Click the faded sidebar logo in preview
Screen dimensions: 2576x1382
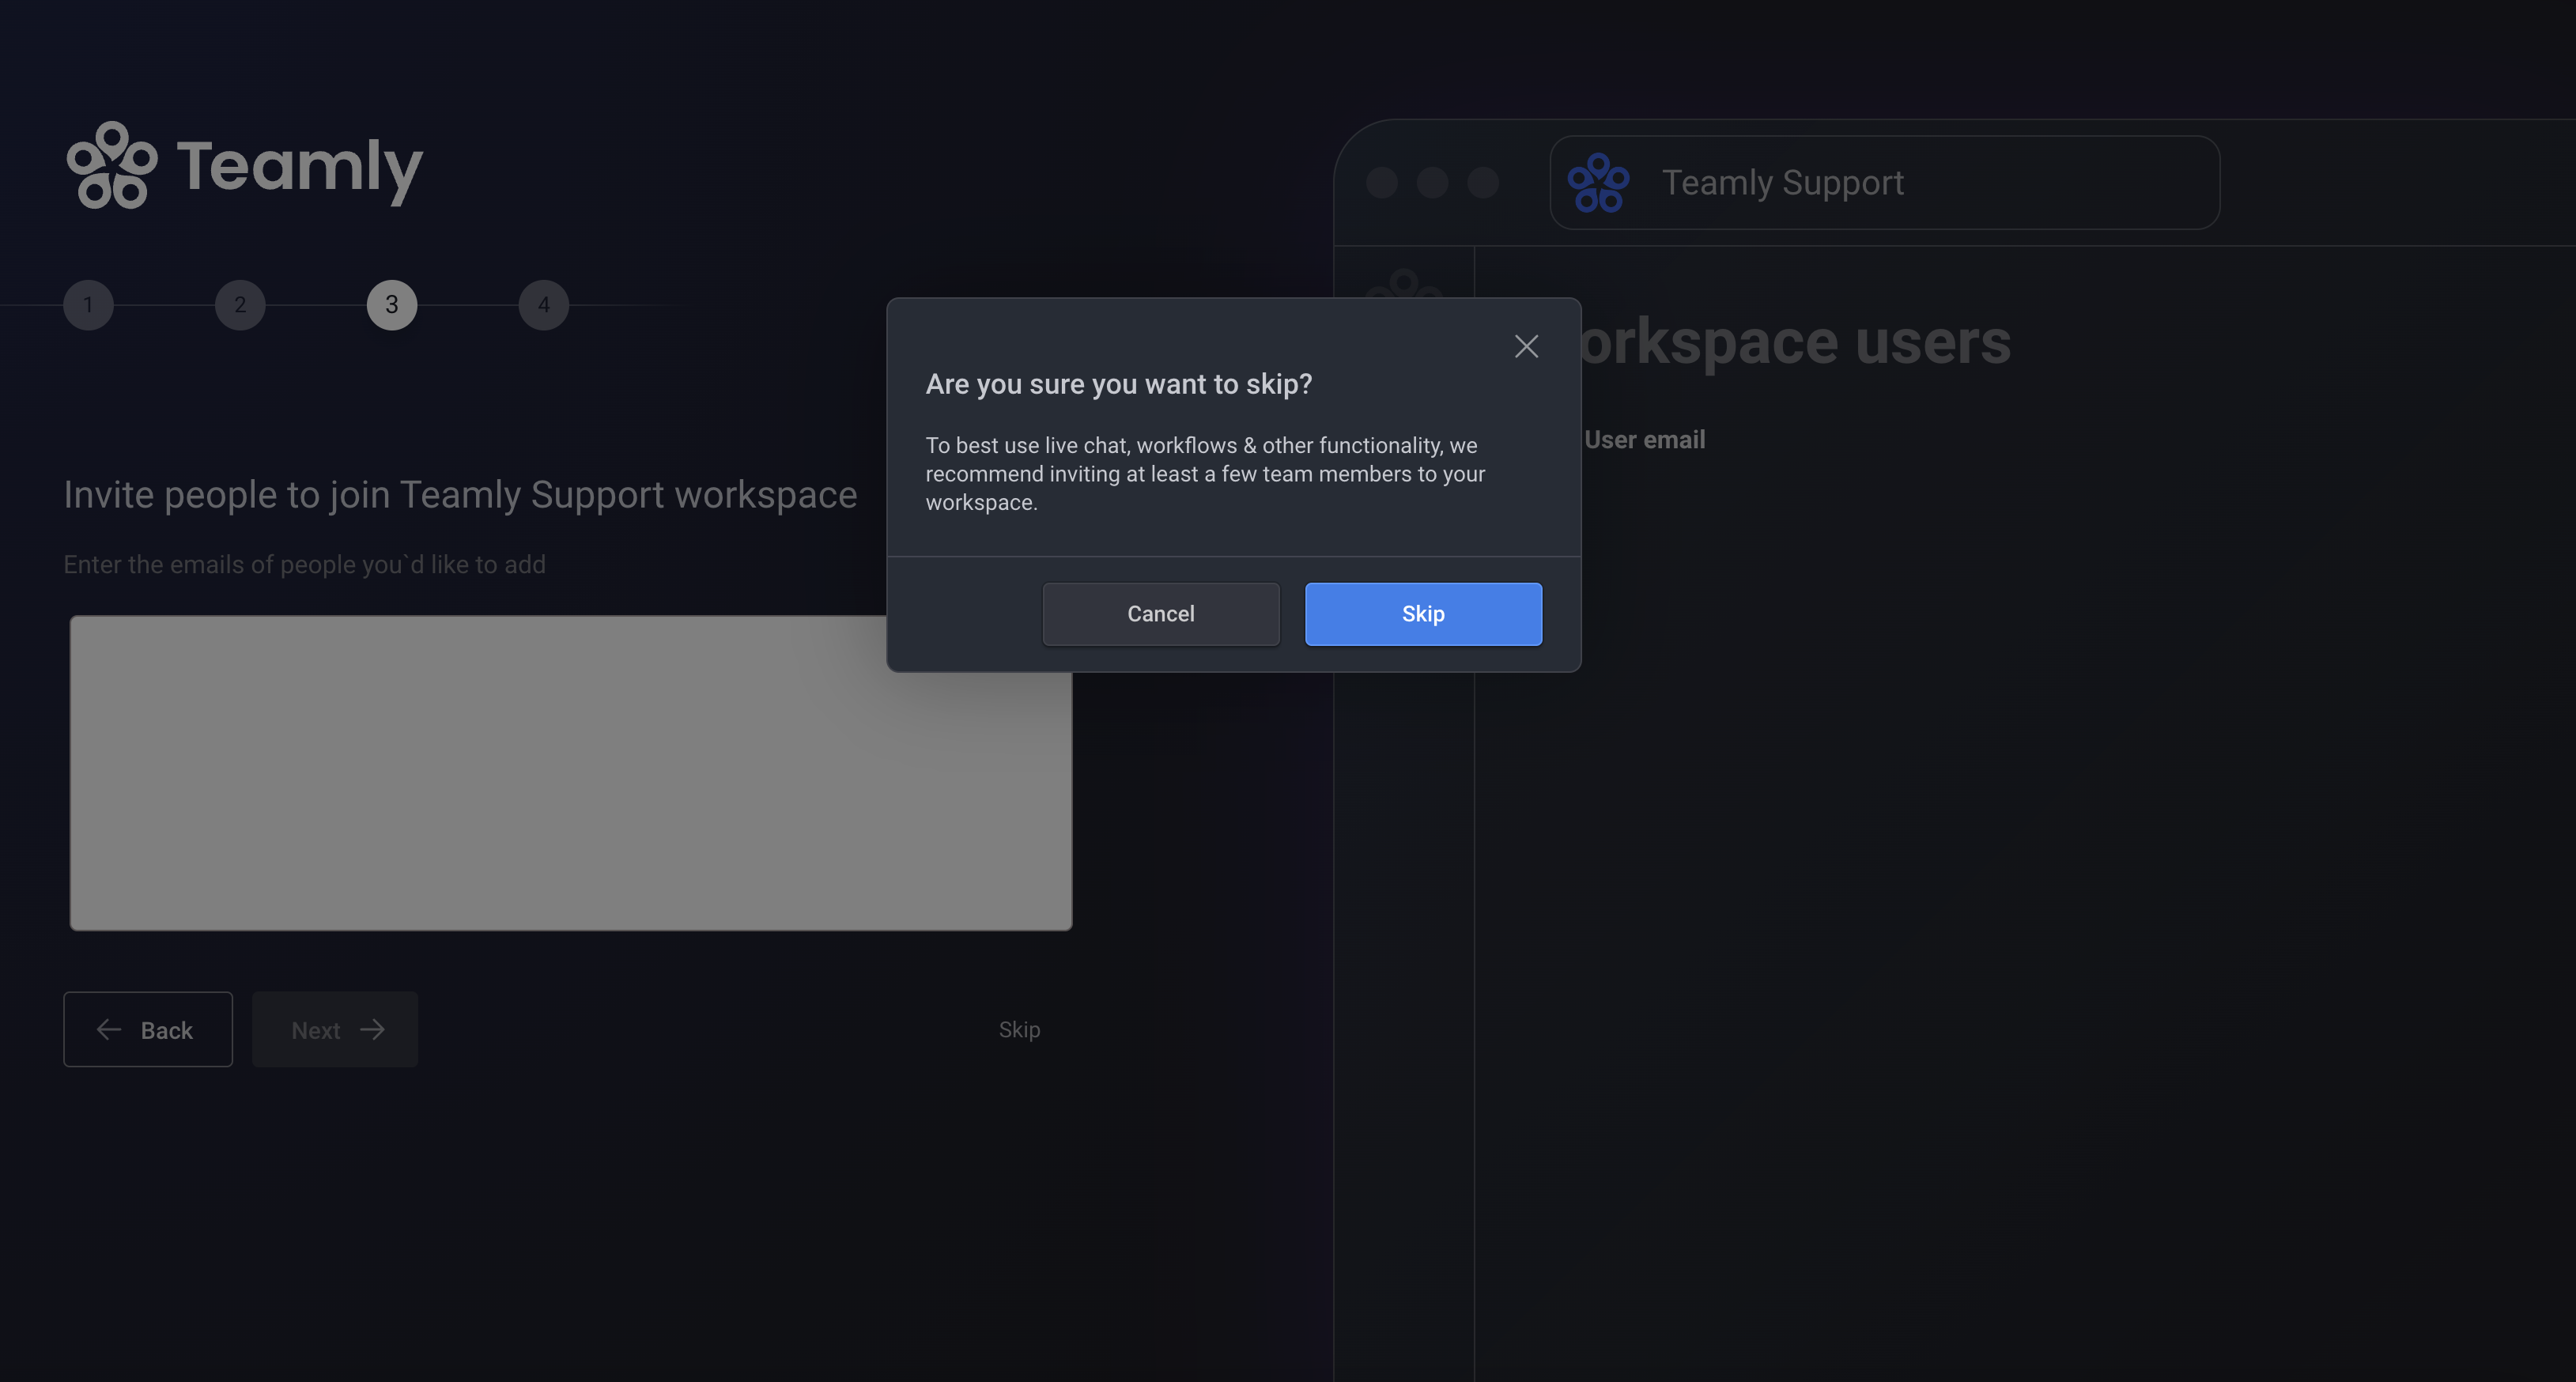tap(1404, 285)
